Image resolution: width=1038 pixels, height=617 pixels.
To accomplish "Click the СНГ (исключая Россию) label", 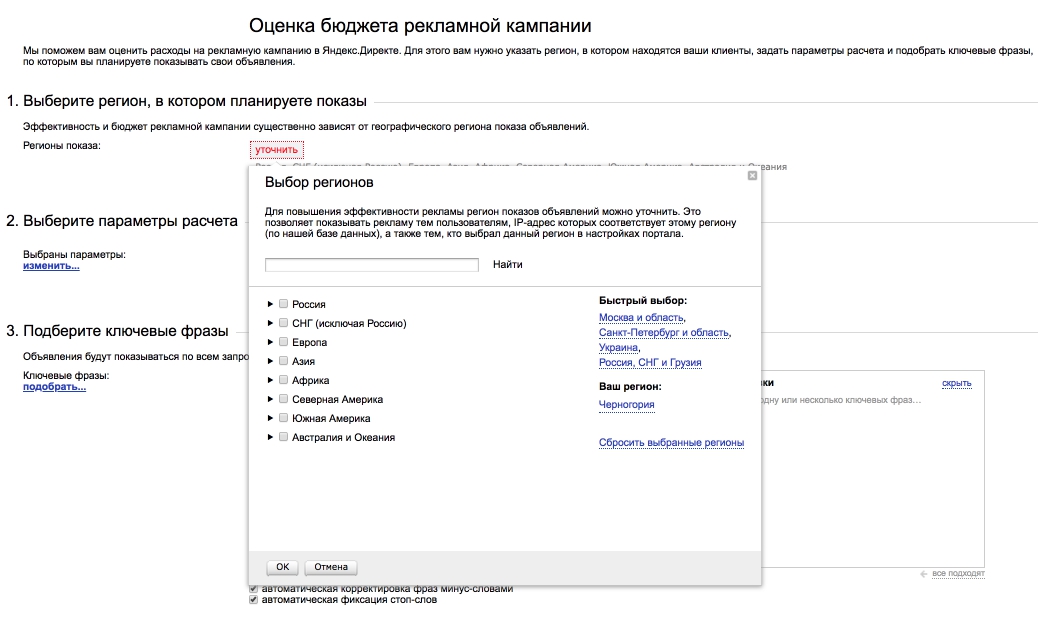I will point(350,324).
